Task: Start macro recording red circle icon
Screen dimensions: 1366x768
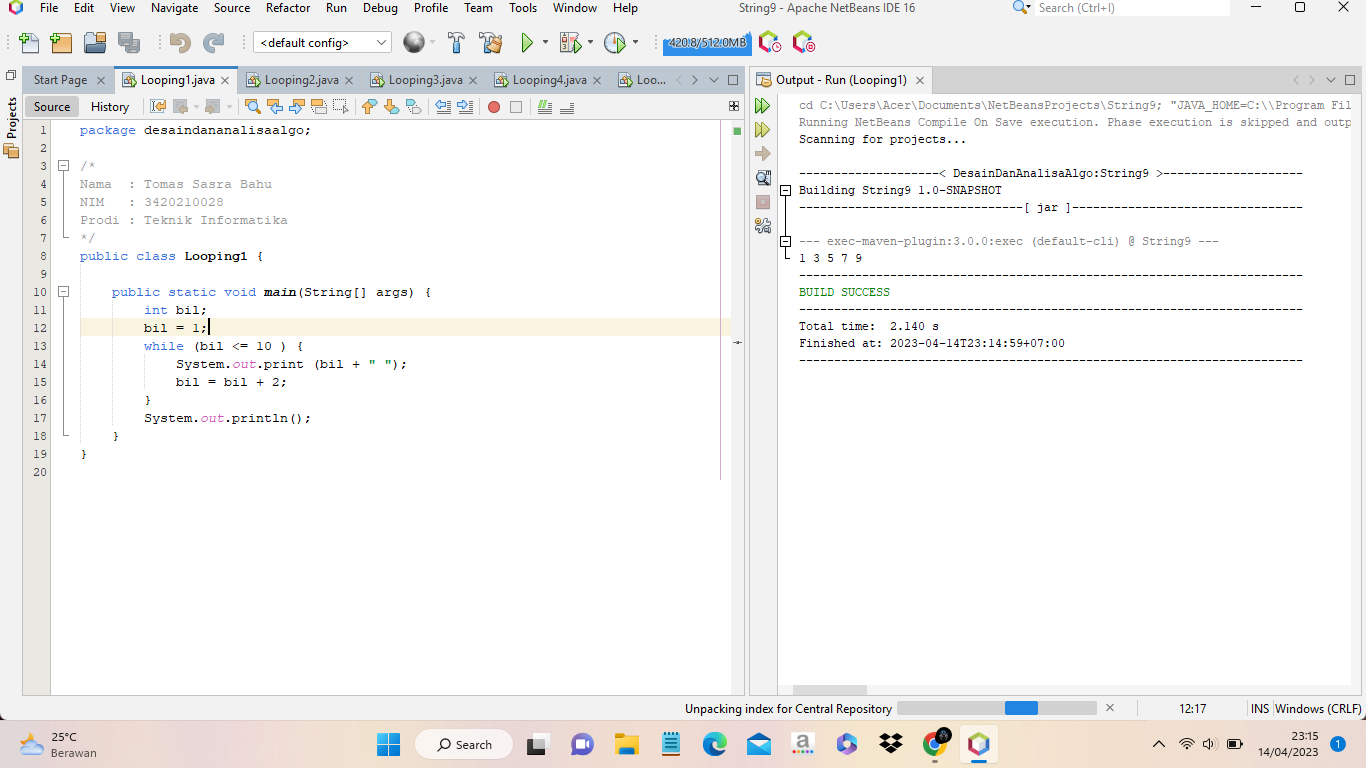Action: coord(494,107)
